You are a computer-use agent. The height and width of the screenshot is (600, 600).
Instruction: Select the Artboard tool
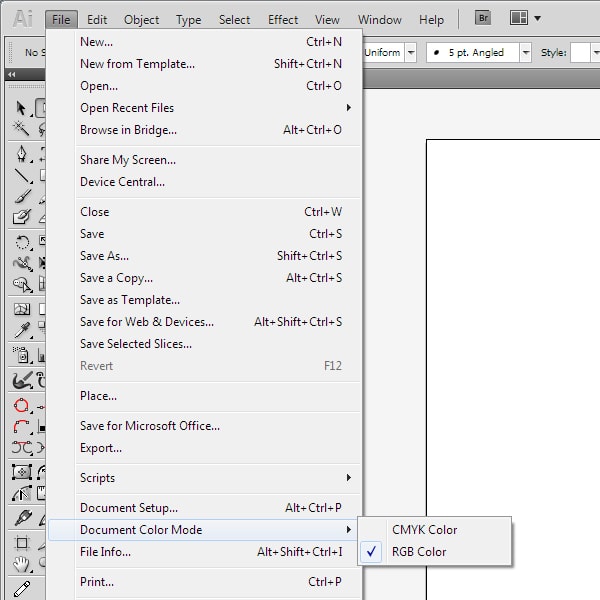(21, 543)
